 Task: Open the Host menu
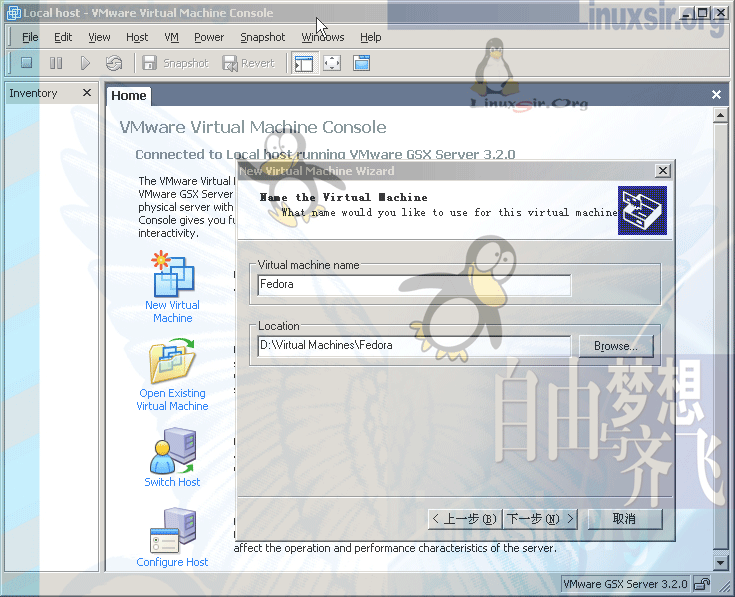[x=137, y=37]
